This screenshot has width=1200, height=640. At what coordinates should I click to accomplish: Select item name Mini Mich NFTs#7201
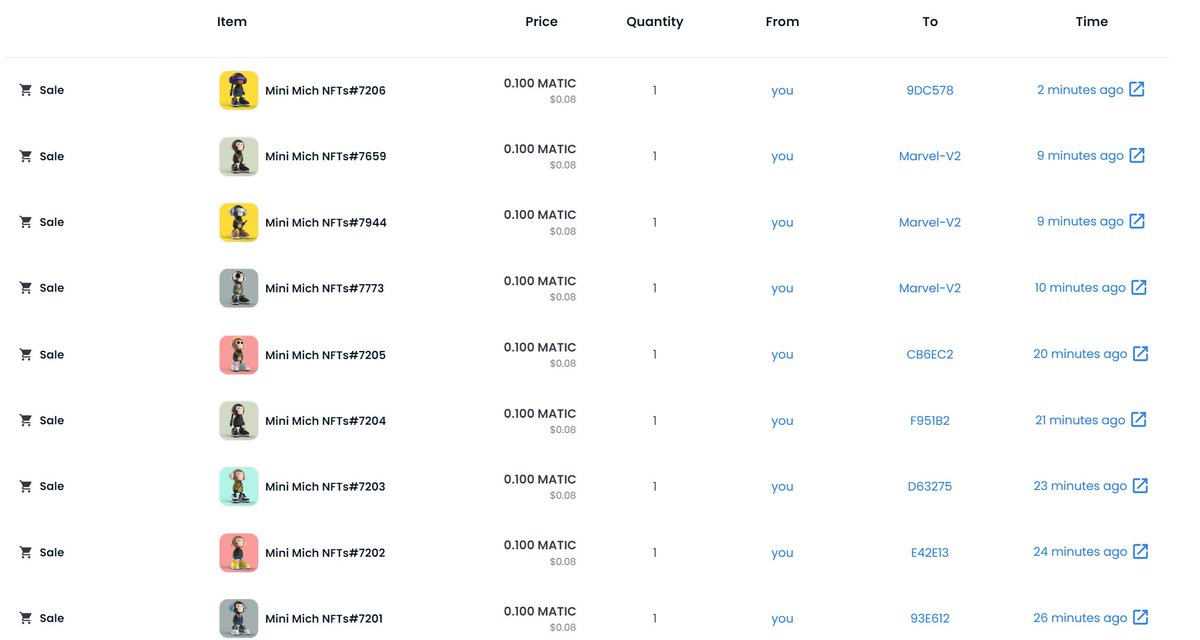324,619
